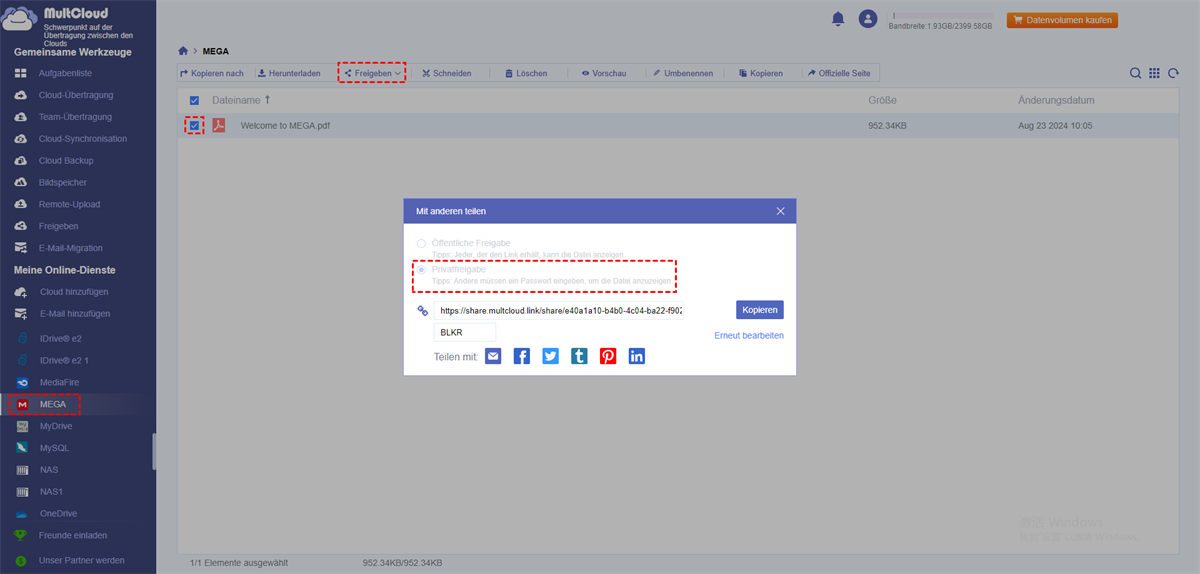Select MediaFire cloud drive

[x=59, y=382]
